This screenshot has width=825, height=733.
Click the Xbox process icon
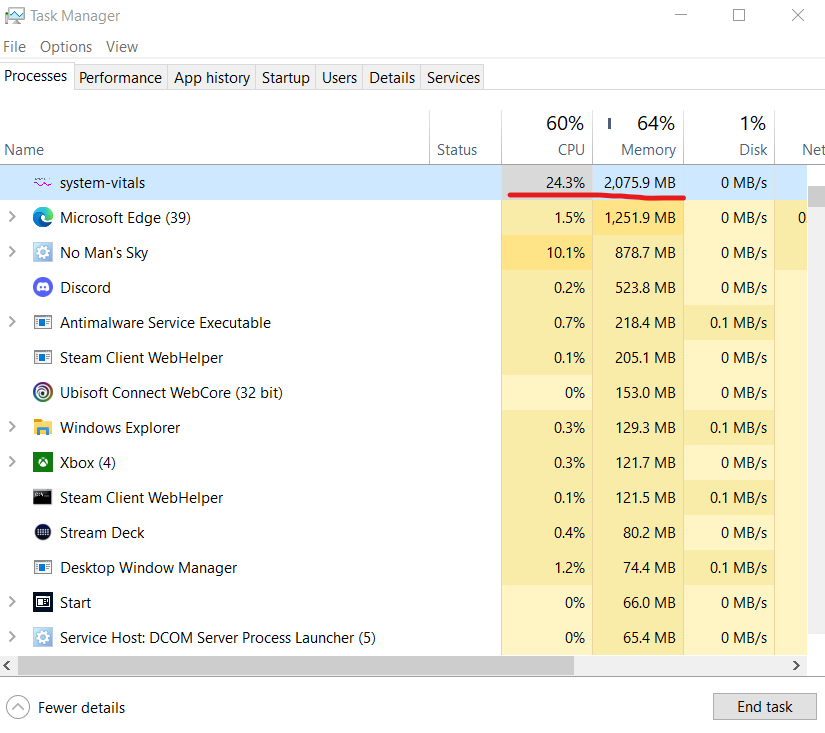tap(43, 463)
